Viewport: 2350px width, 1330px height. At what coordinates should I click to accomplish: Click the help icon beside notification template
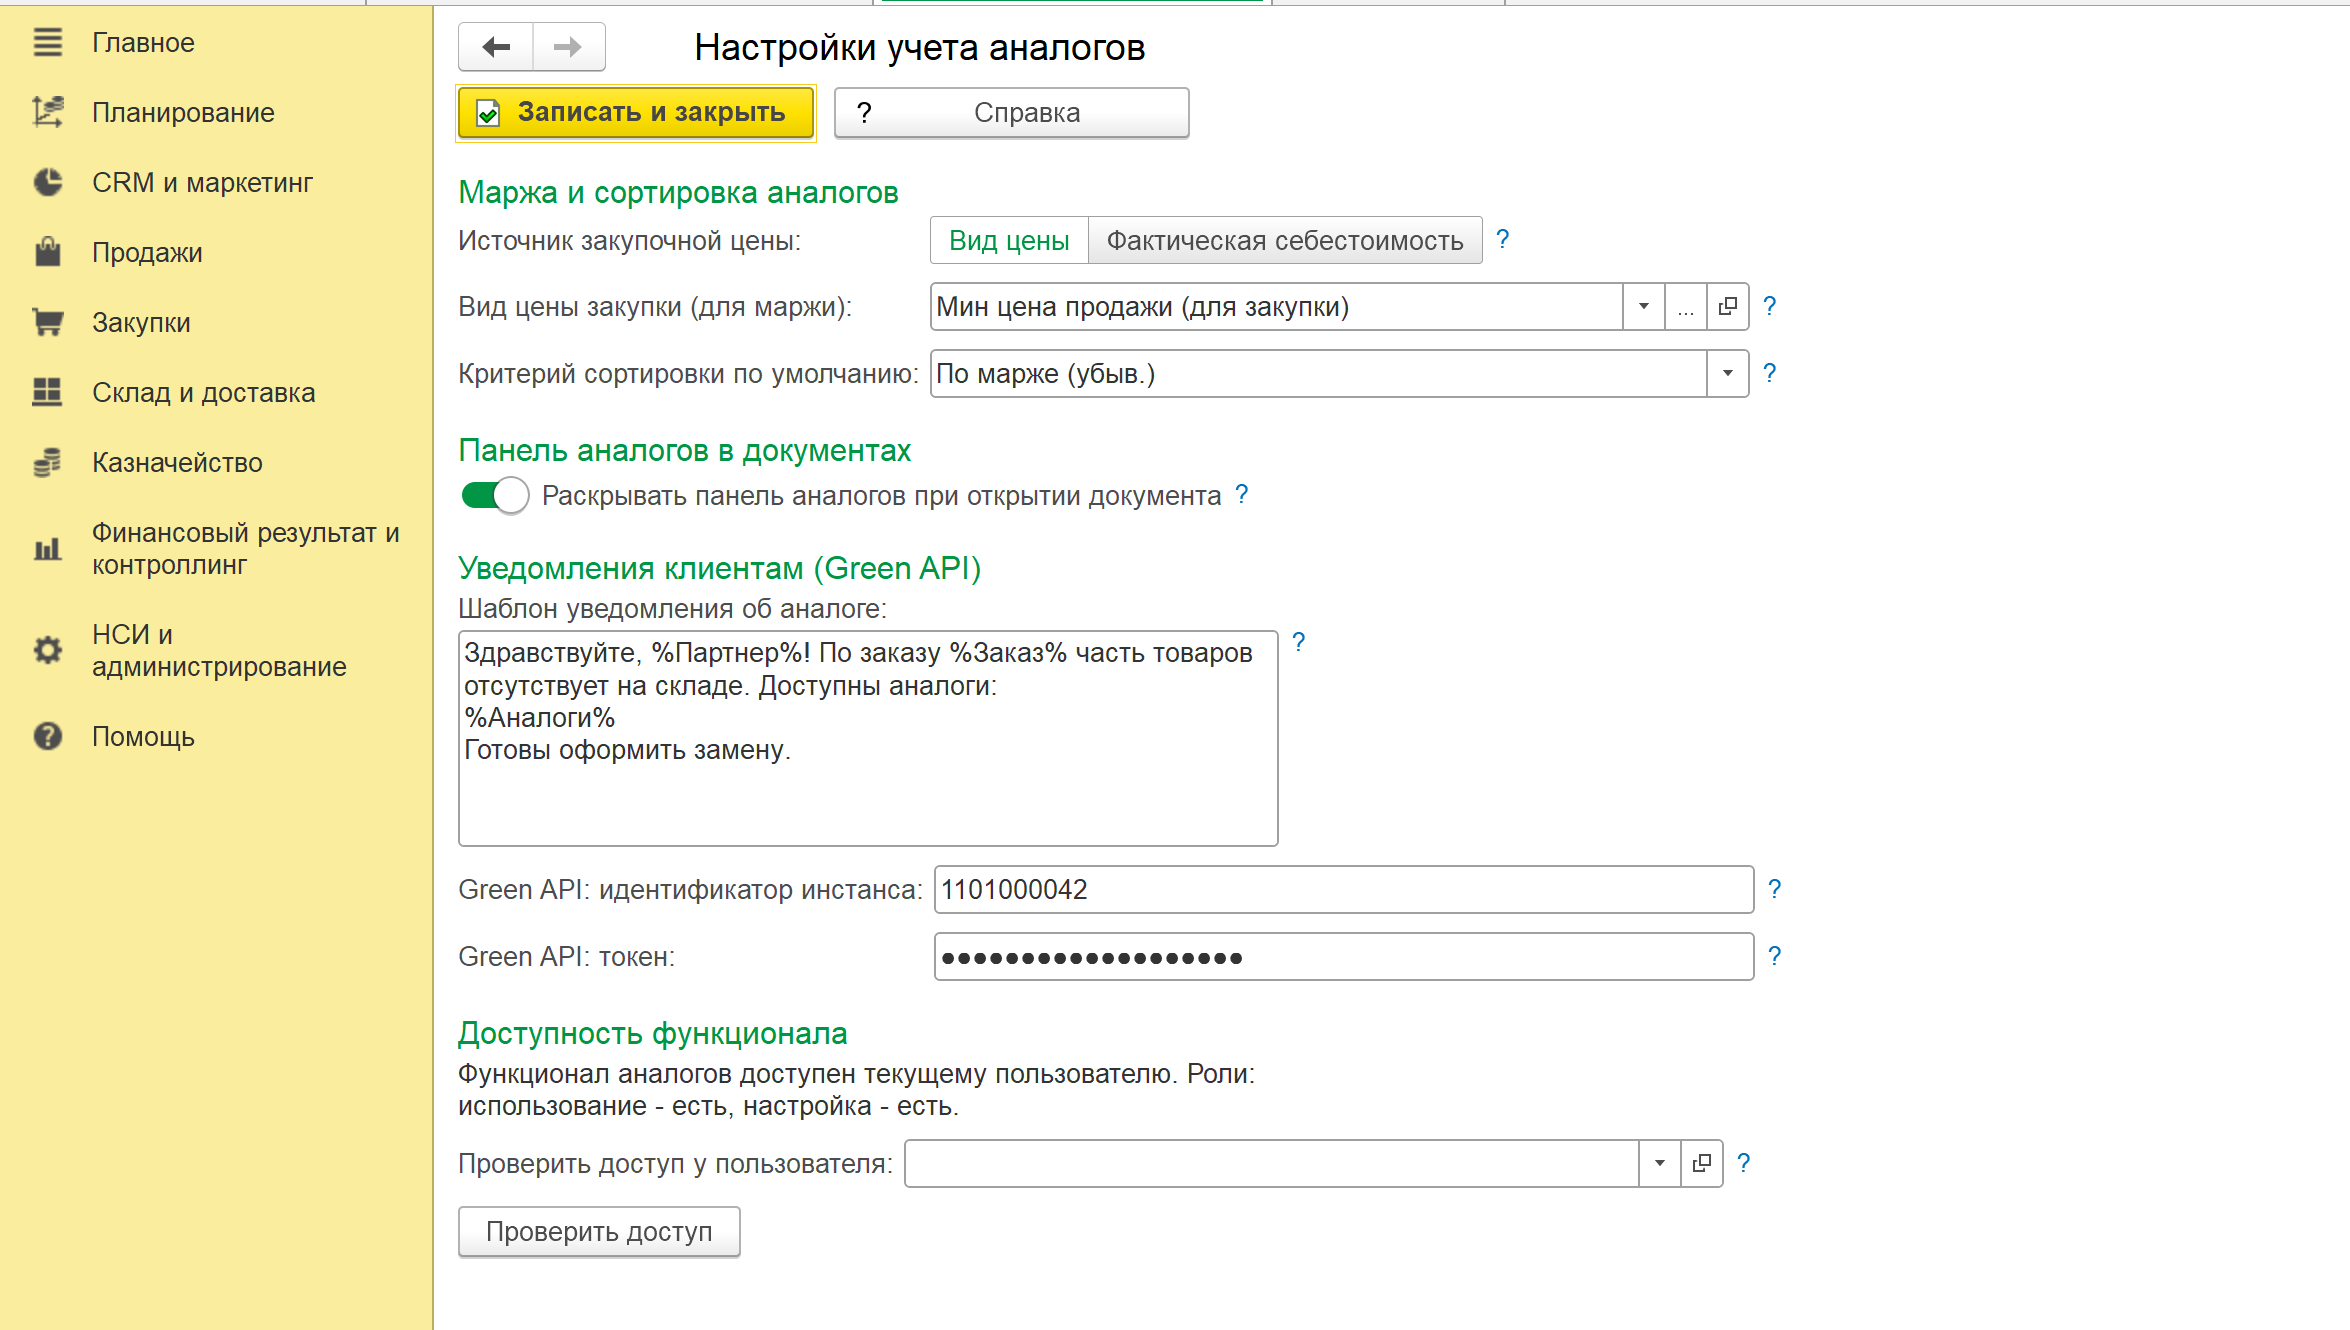[x=1298, y=642]
